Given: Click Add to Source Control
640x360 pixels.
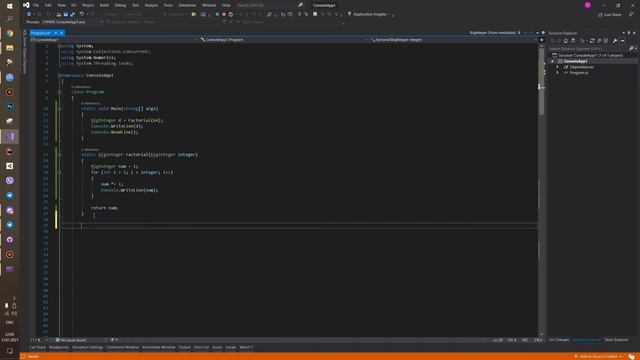Looking at the screenshot, I should [x=598, y=357].
